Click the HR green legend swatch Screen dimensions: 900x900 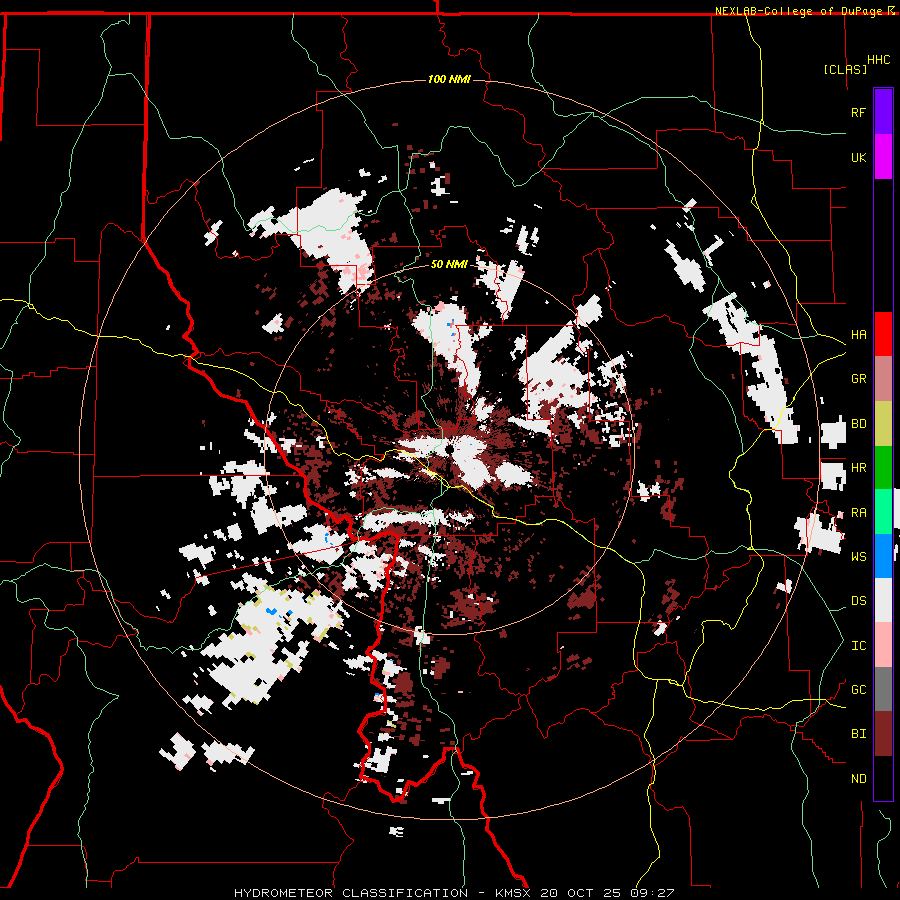coord(883,468)
